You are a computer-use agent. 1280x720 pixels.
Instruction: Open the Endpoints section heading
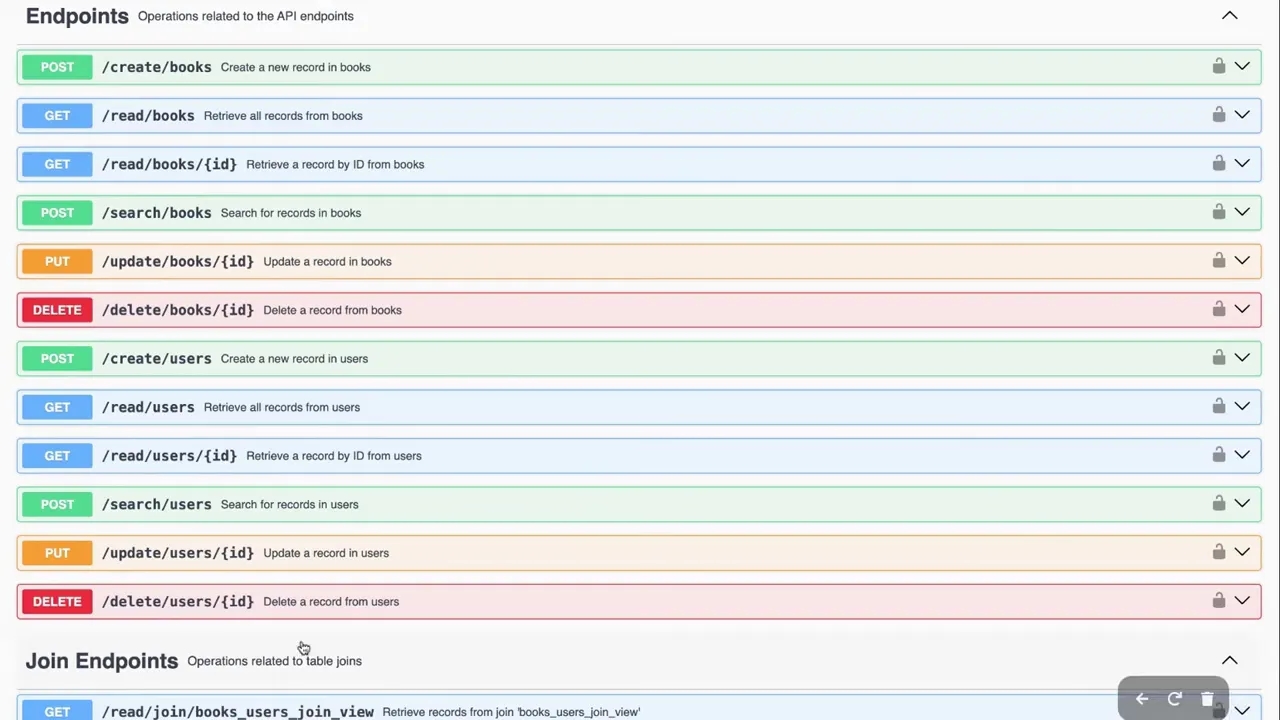coord(77,16)
